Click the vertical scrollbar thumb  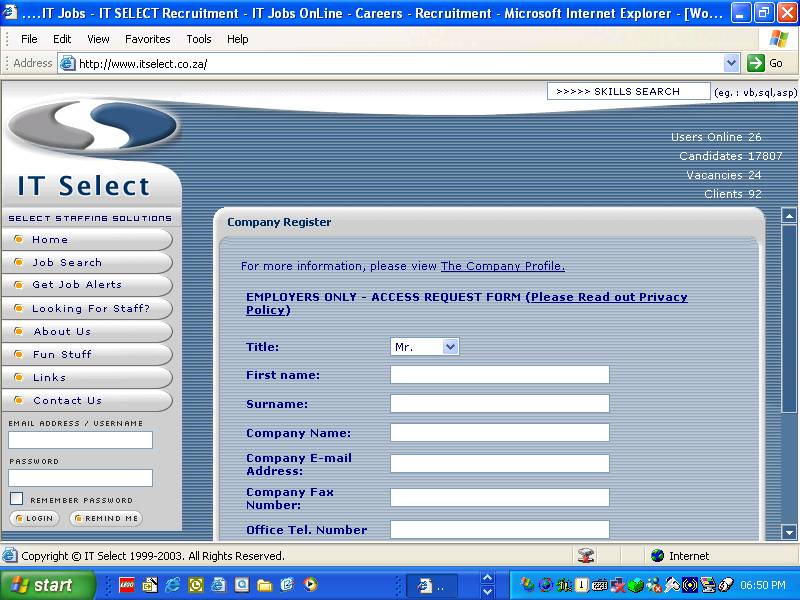(x=789, y=318)
